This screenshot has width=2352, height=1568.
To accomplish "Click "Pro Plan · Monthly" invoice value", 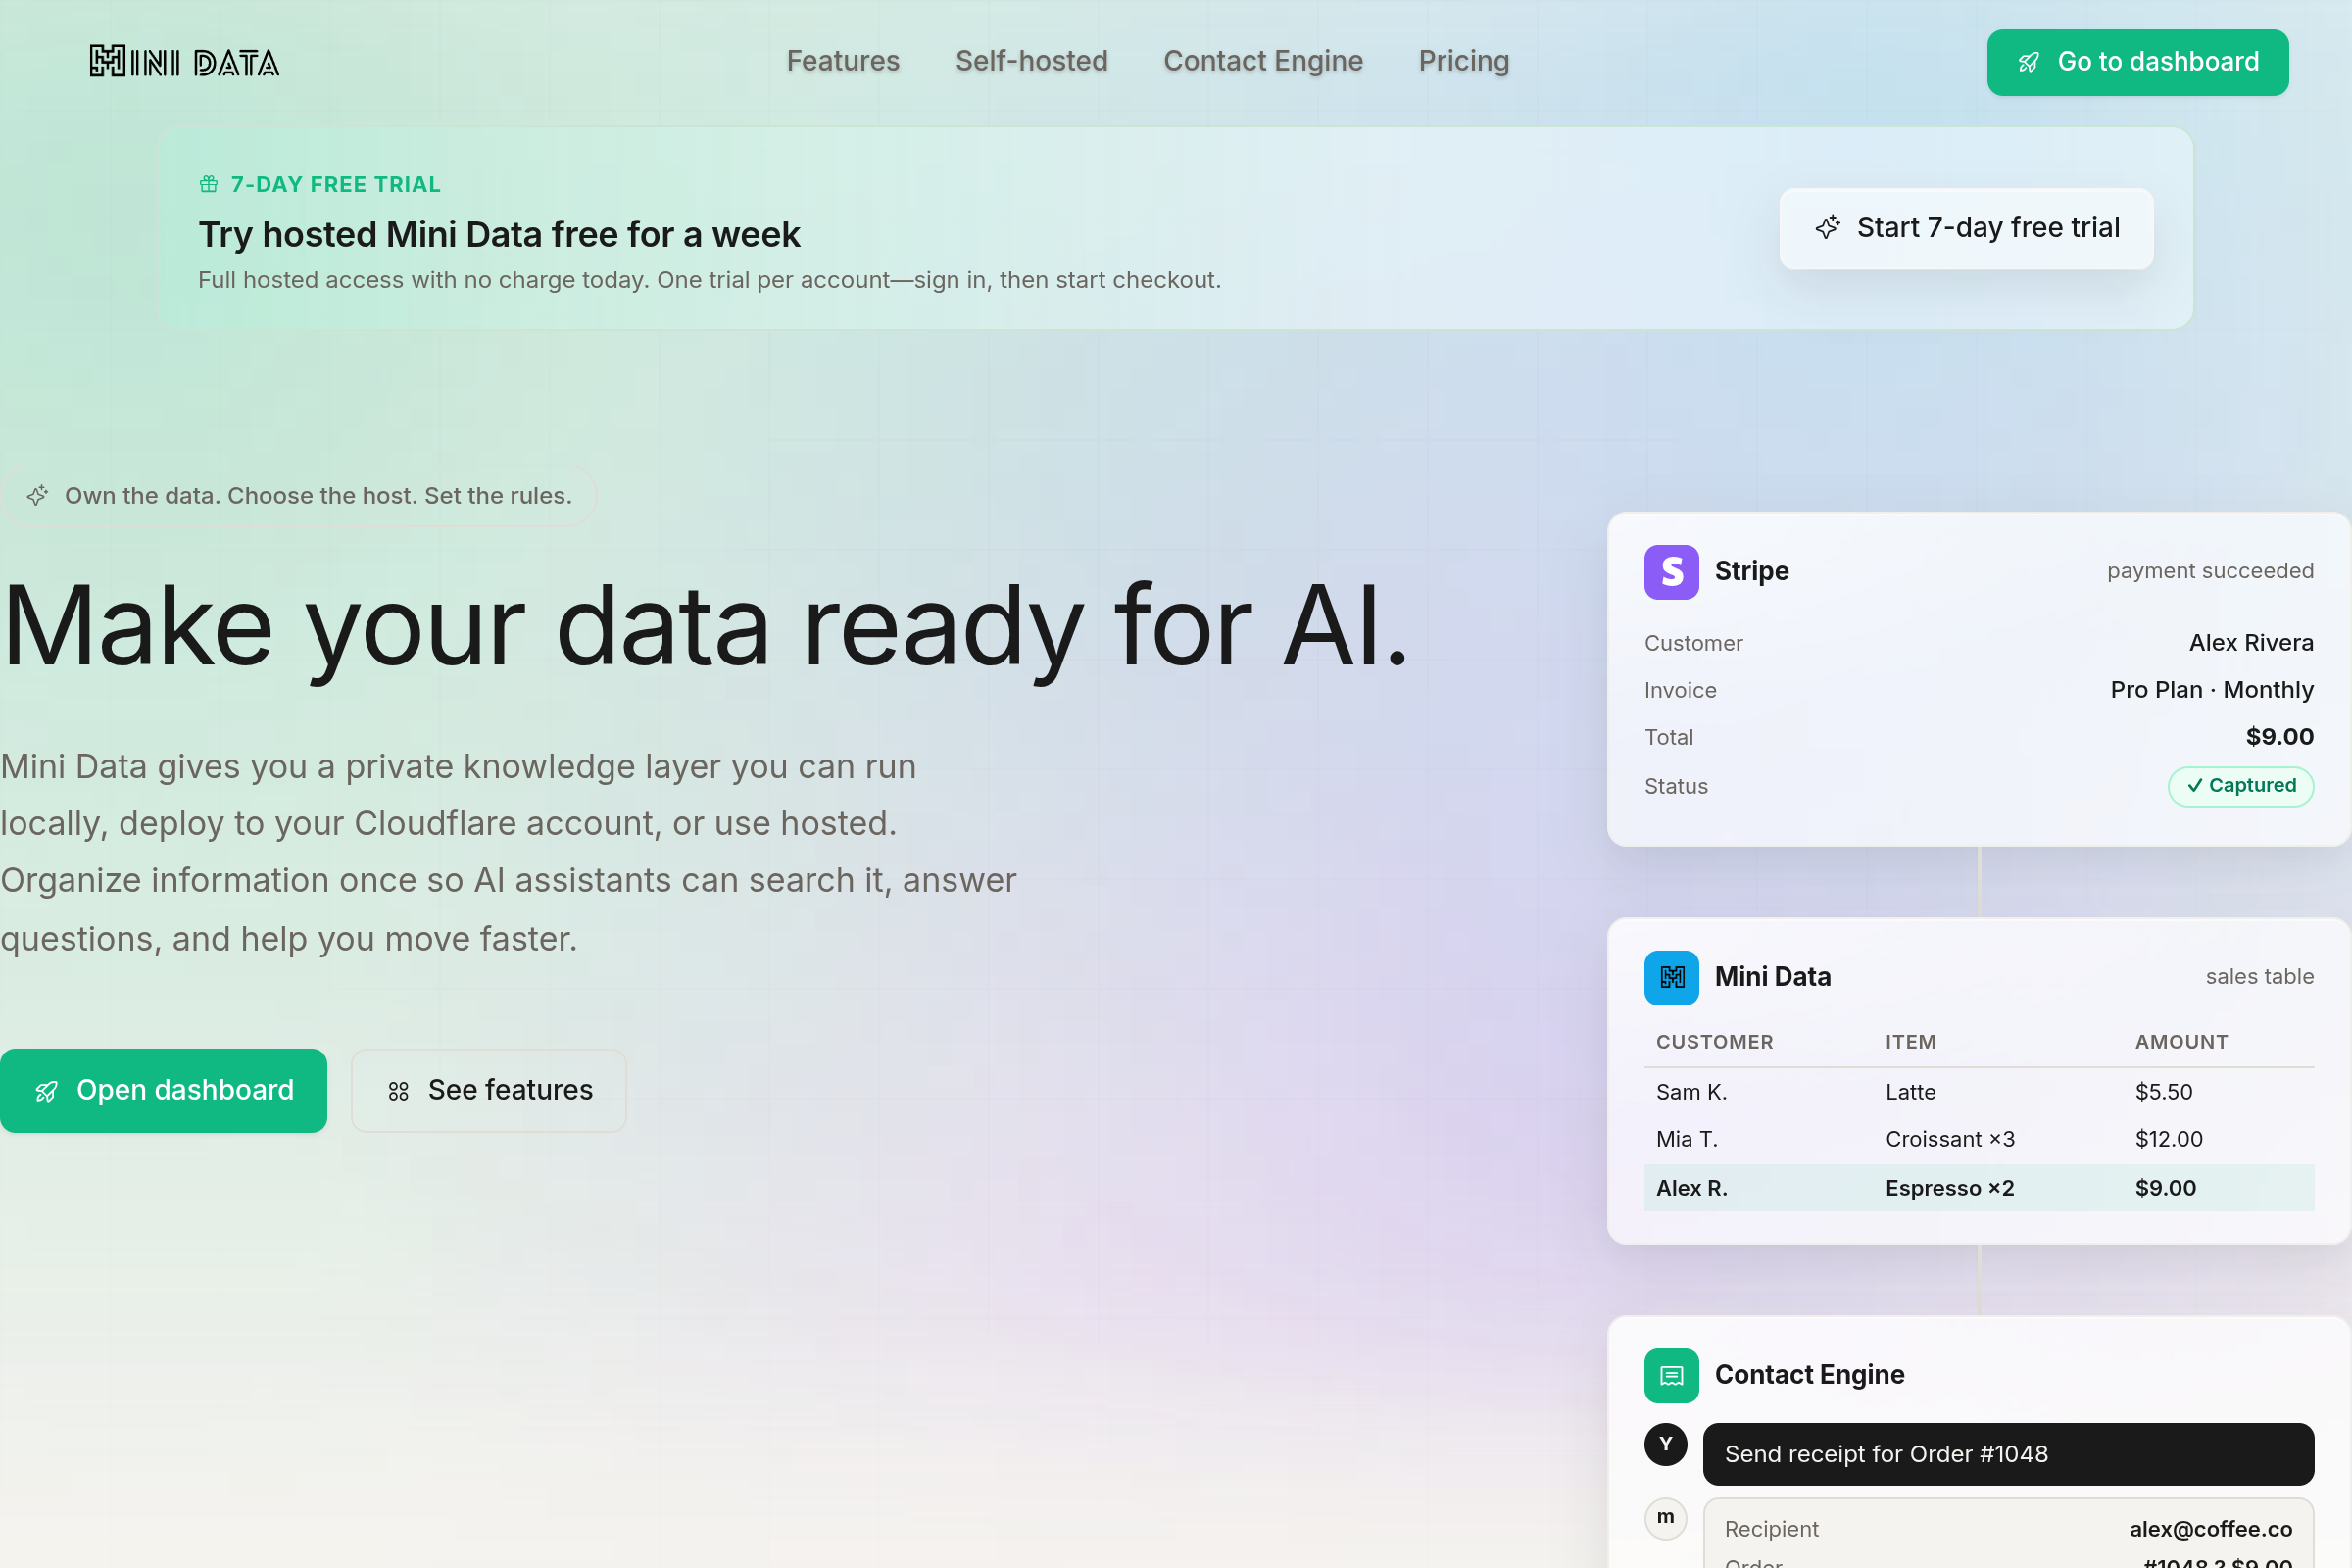I will point(2212,690).
